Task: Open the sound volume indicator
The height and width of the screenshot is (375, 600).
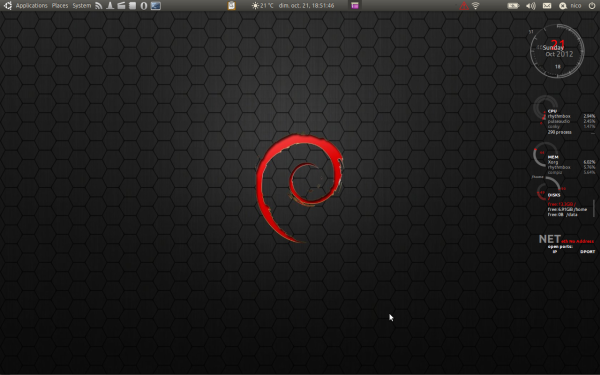Action: pyautogui.click(x=531, y=5)
